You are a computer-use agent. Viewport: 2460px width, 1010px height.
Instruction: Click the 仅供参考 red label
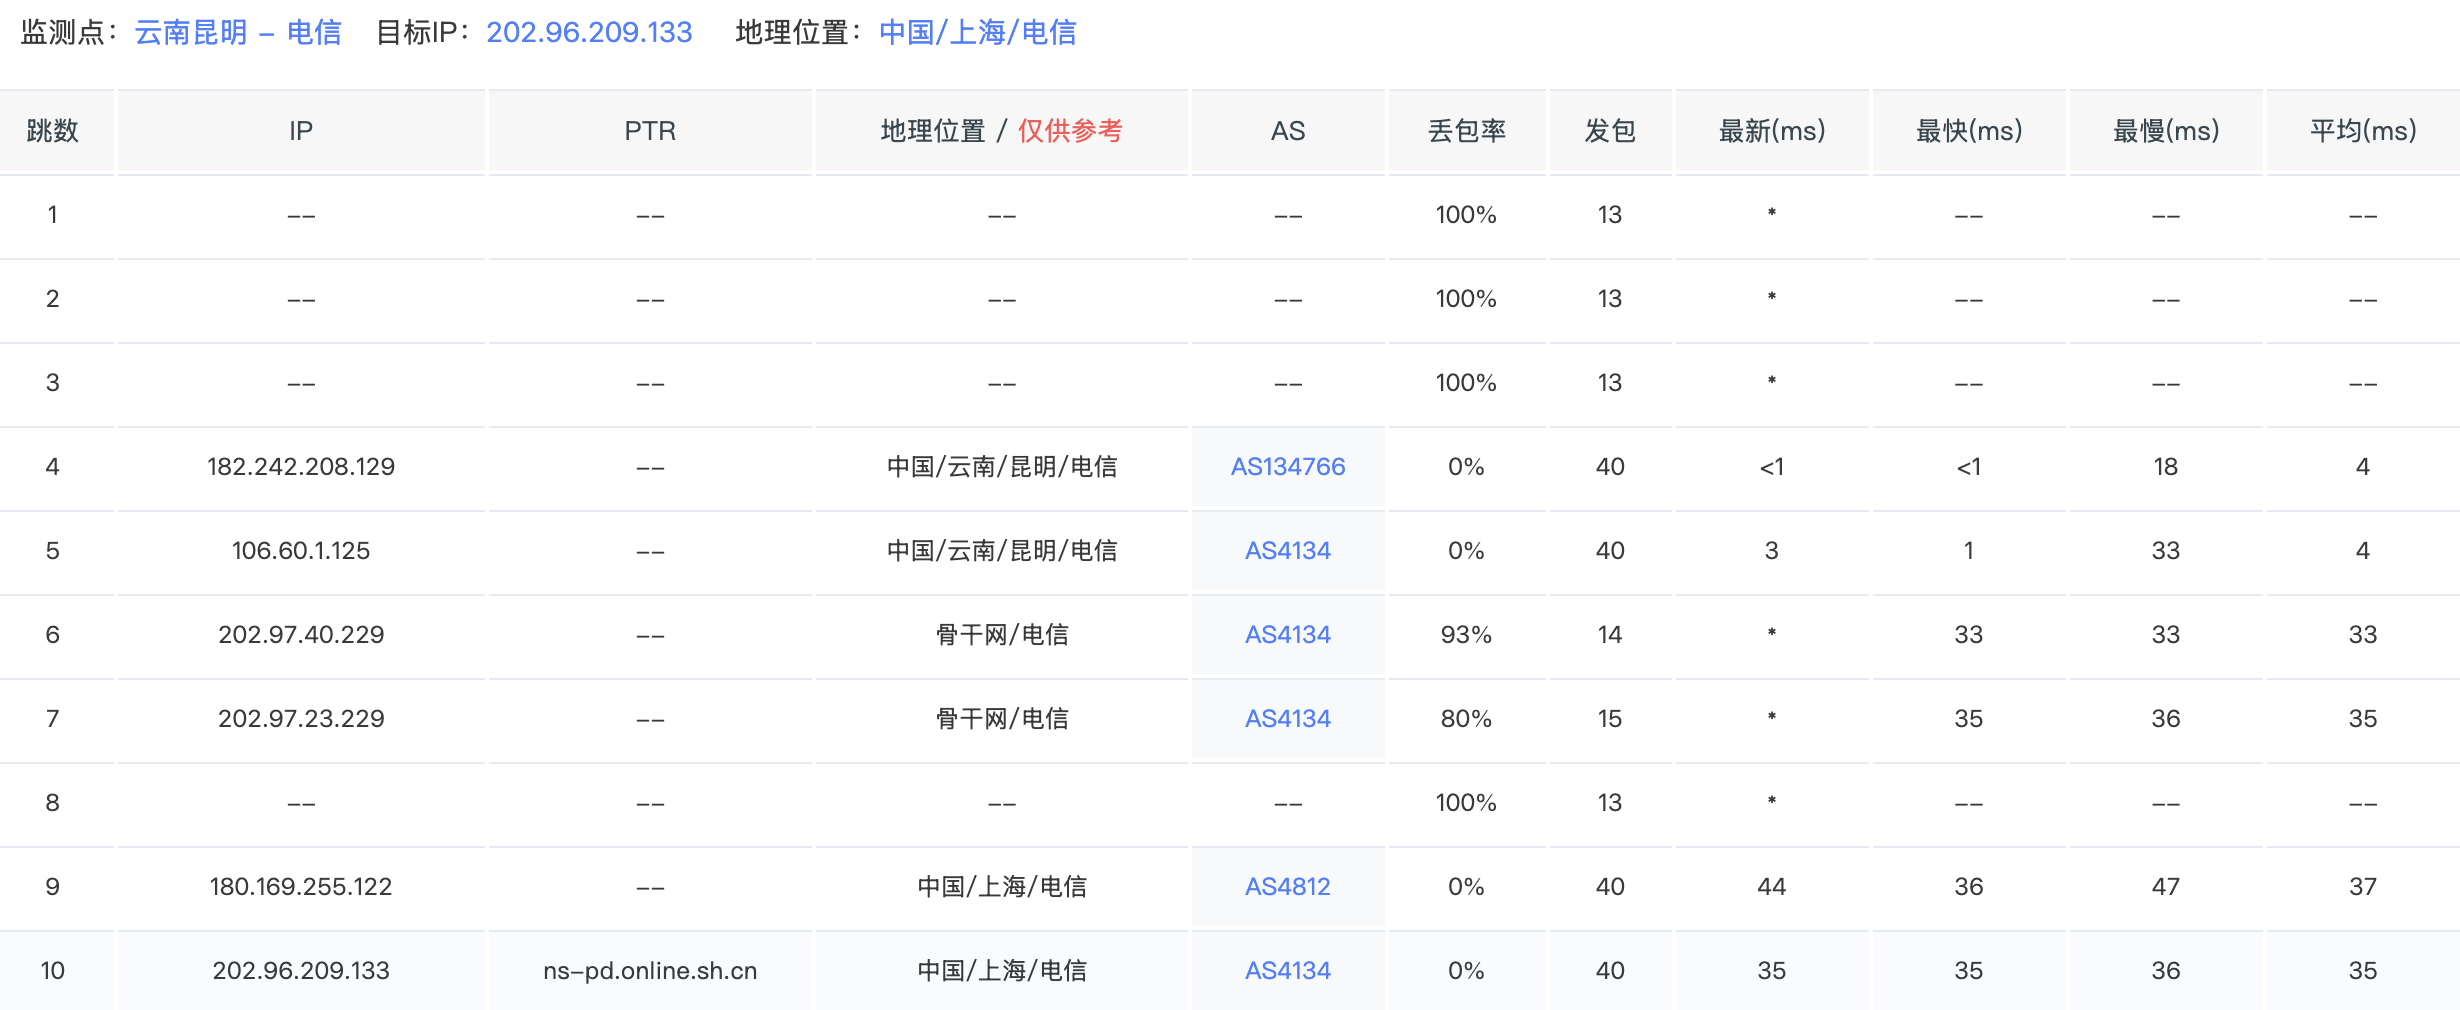[1071, 130]
